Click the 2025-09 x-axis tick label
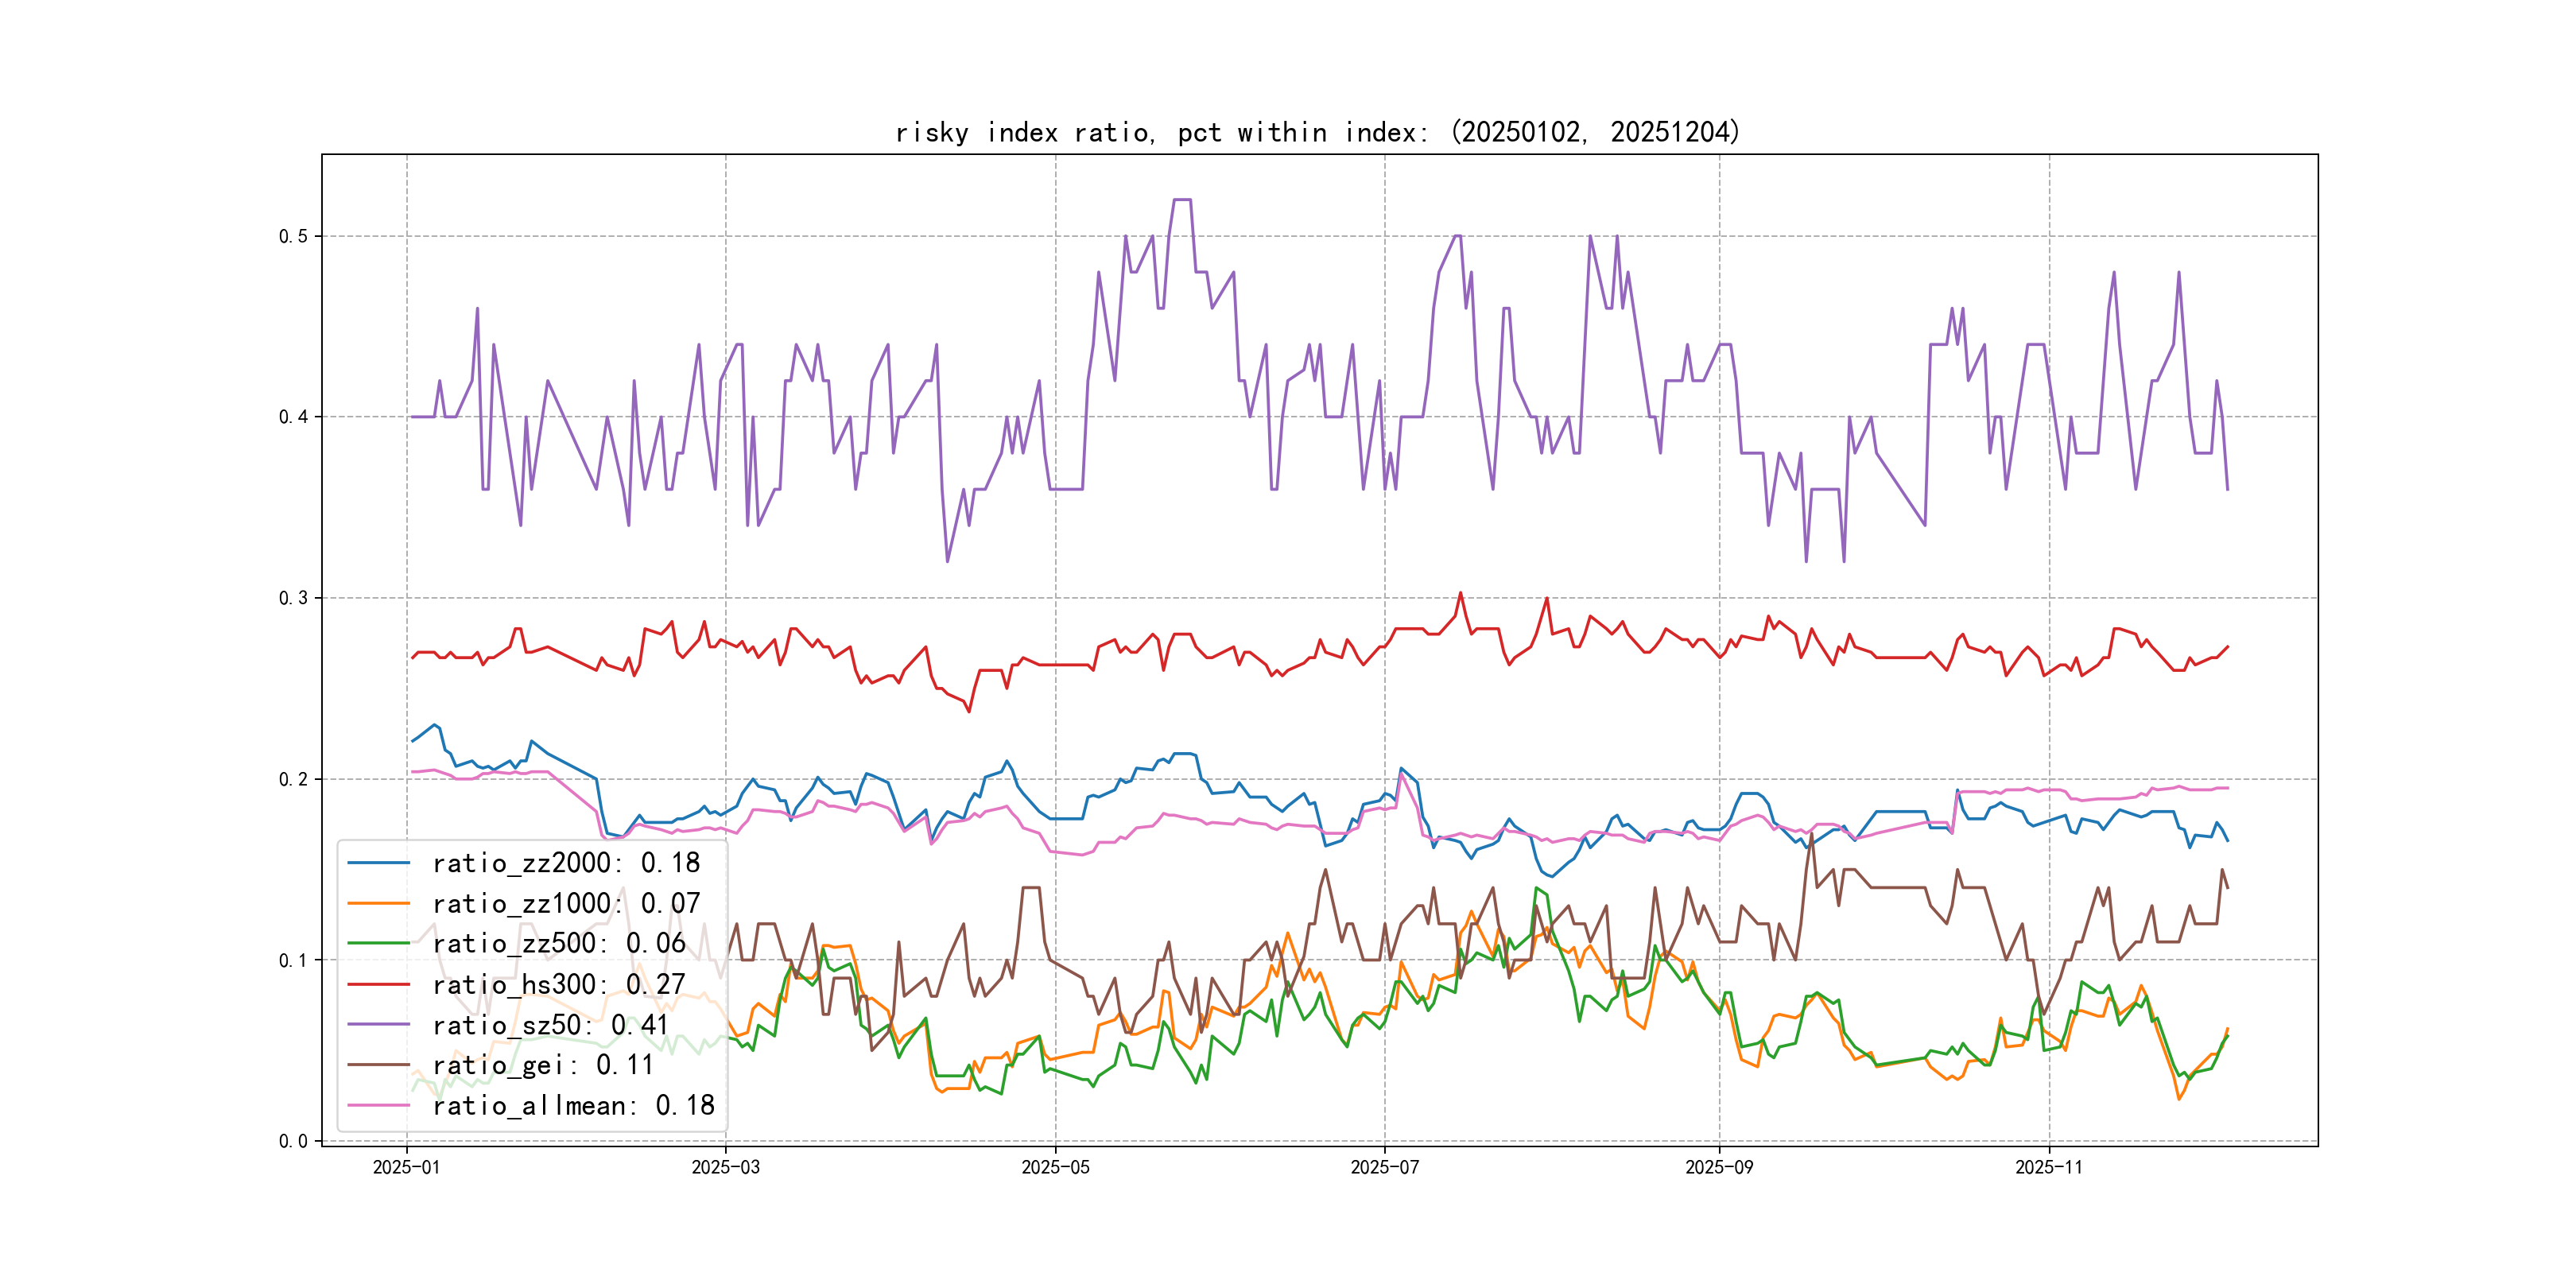Viewport: 2576px width, 1288px height. [x=1719, y=1167]
